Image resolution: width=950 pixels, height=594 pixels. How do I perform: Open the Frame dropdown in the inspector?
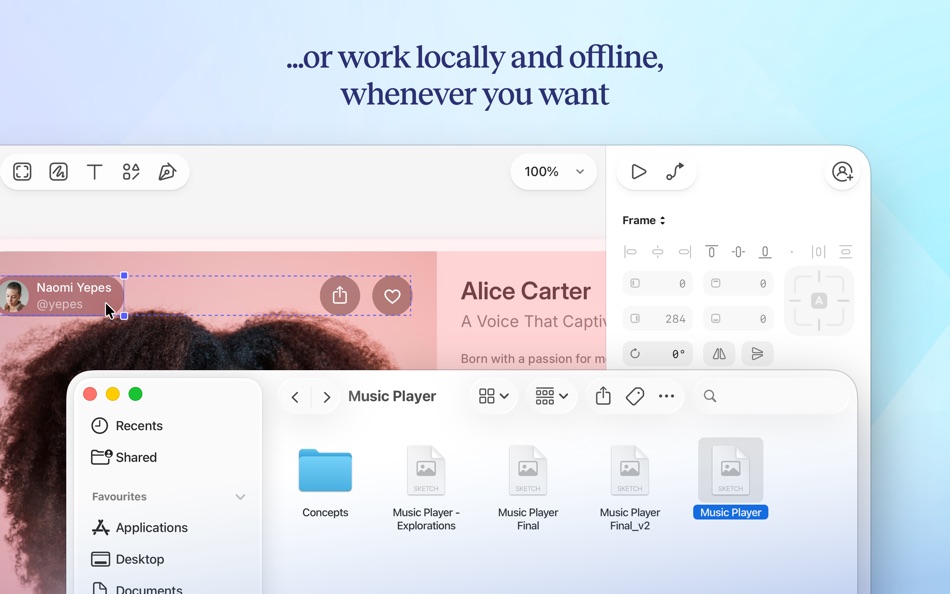point(644,220)
